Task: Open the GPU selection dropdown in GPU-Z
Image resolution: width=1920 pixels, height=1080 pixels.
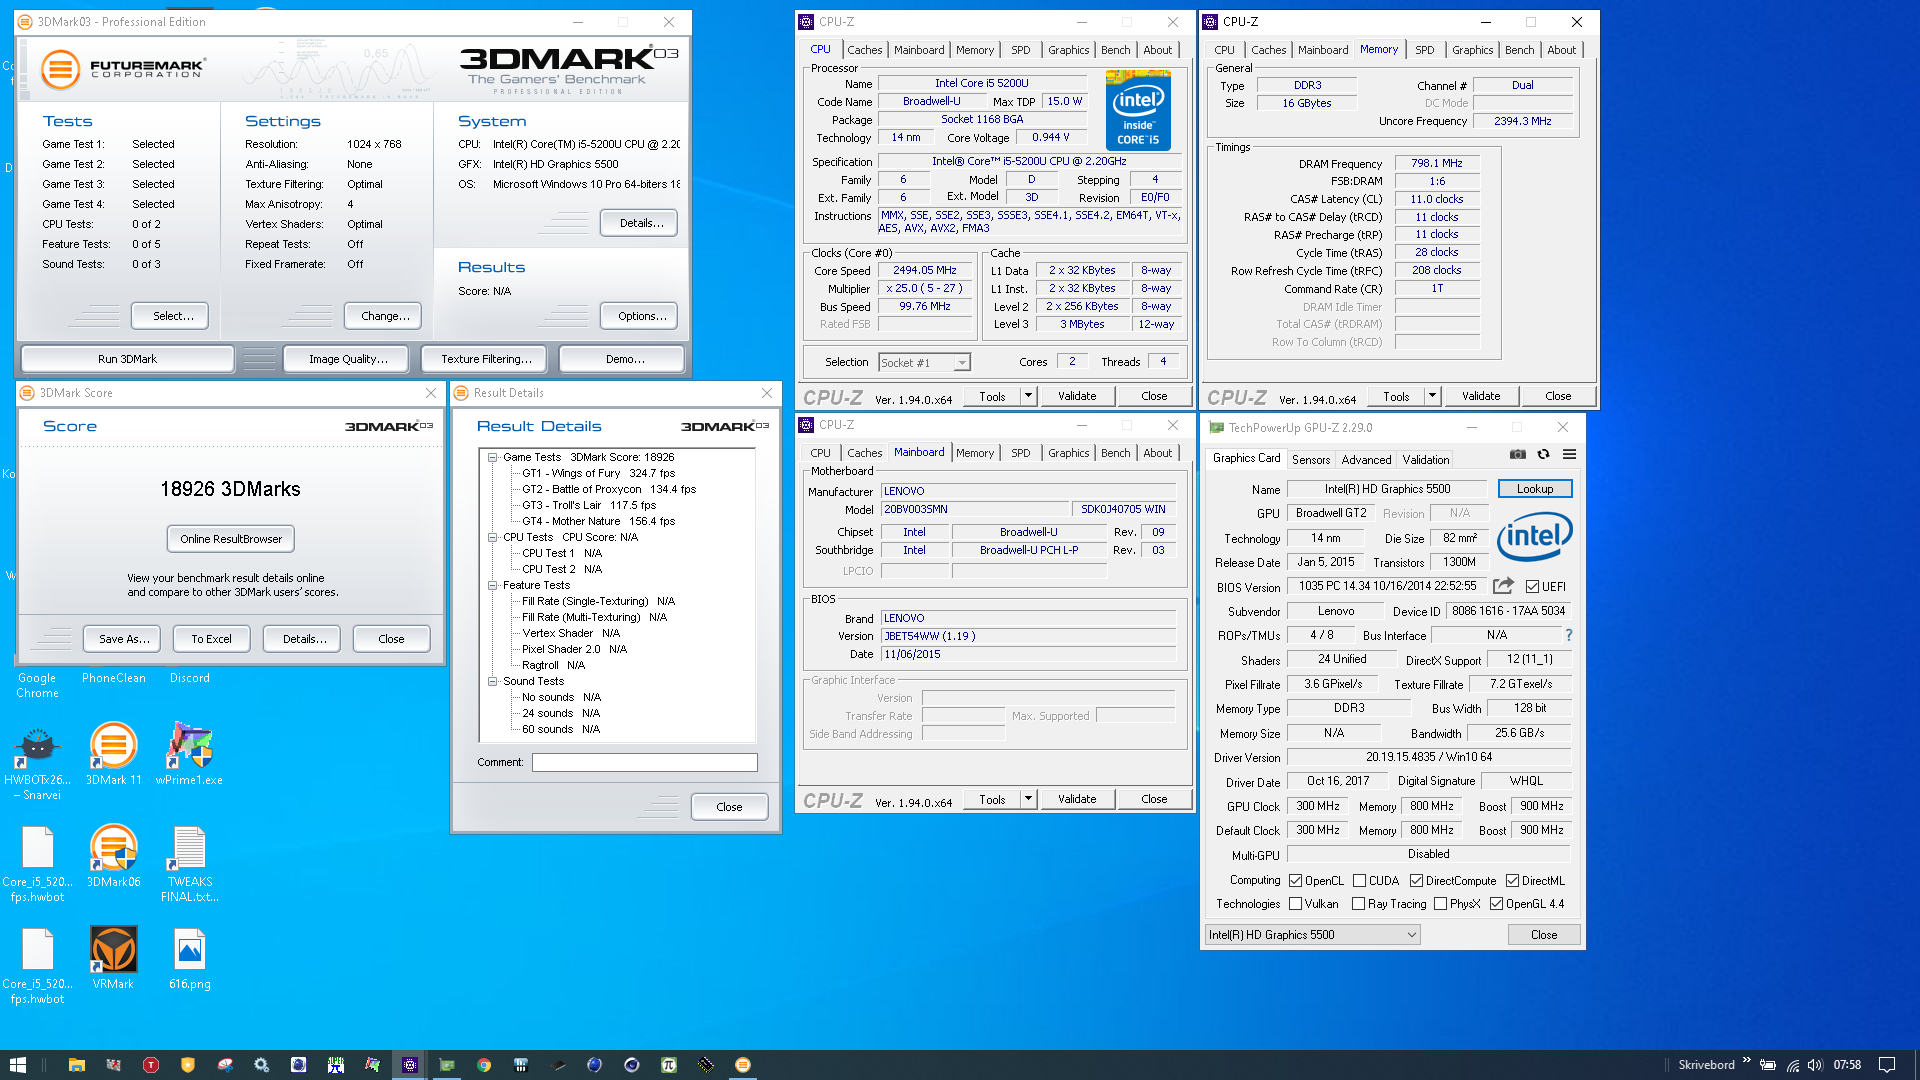Action: pyautogui.click(x=1312, y=935)
